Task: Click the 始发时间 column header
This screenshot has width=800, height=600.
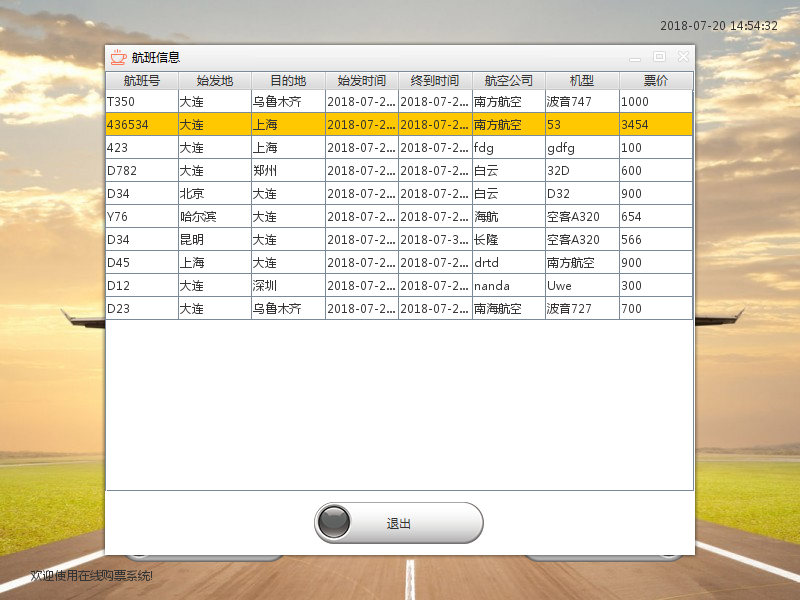Action: 362,81
